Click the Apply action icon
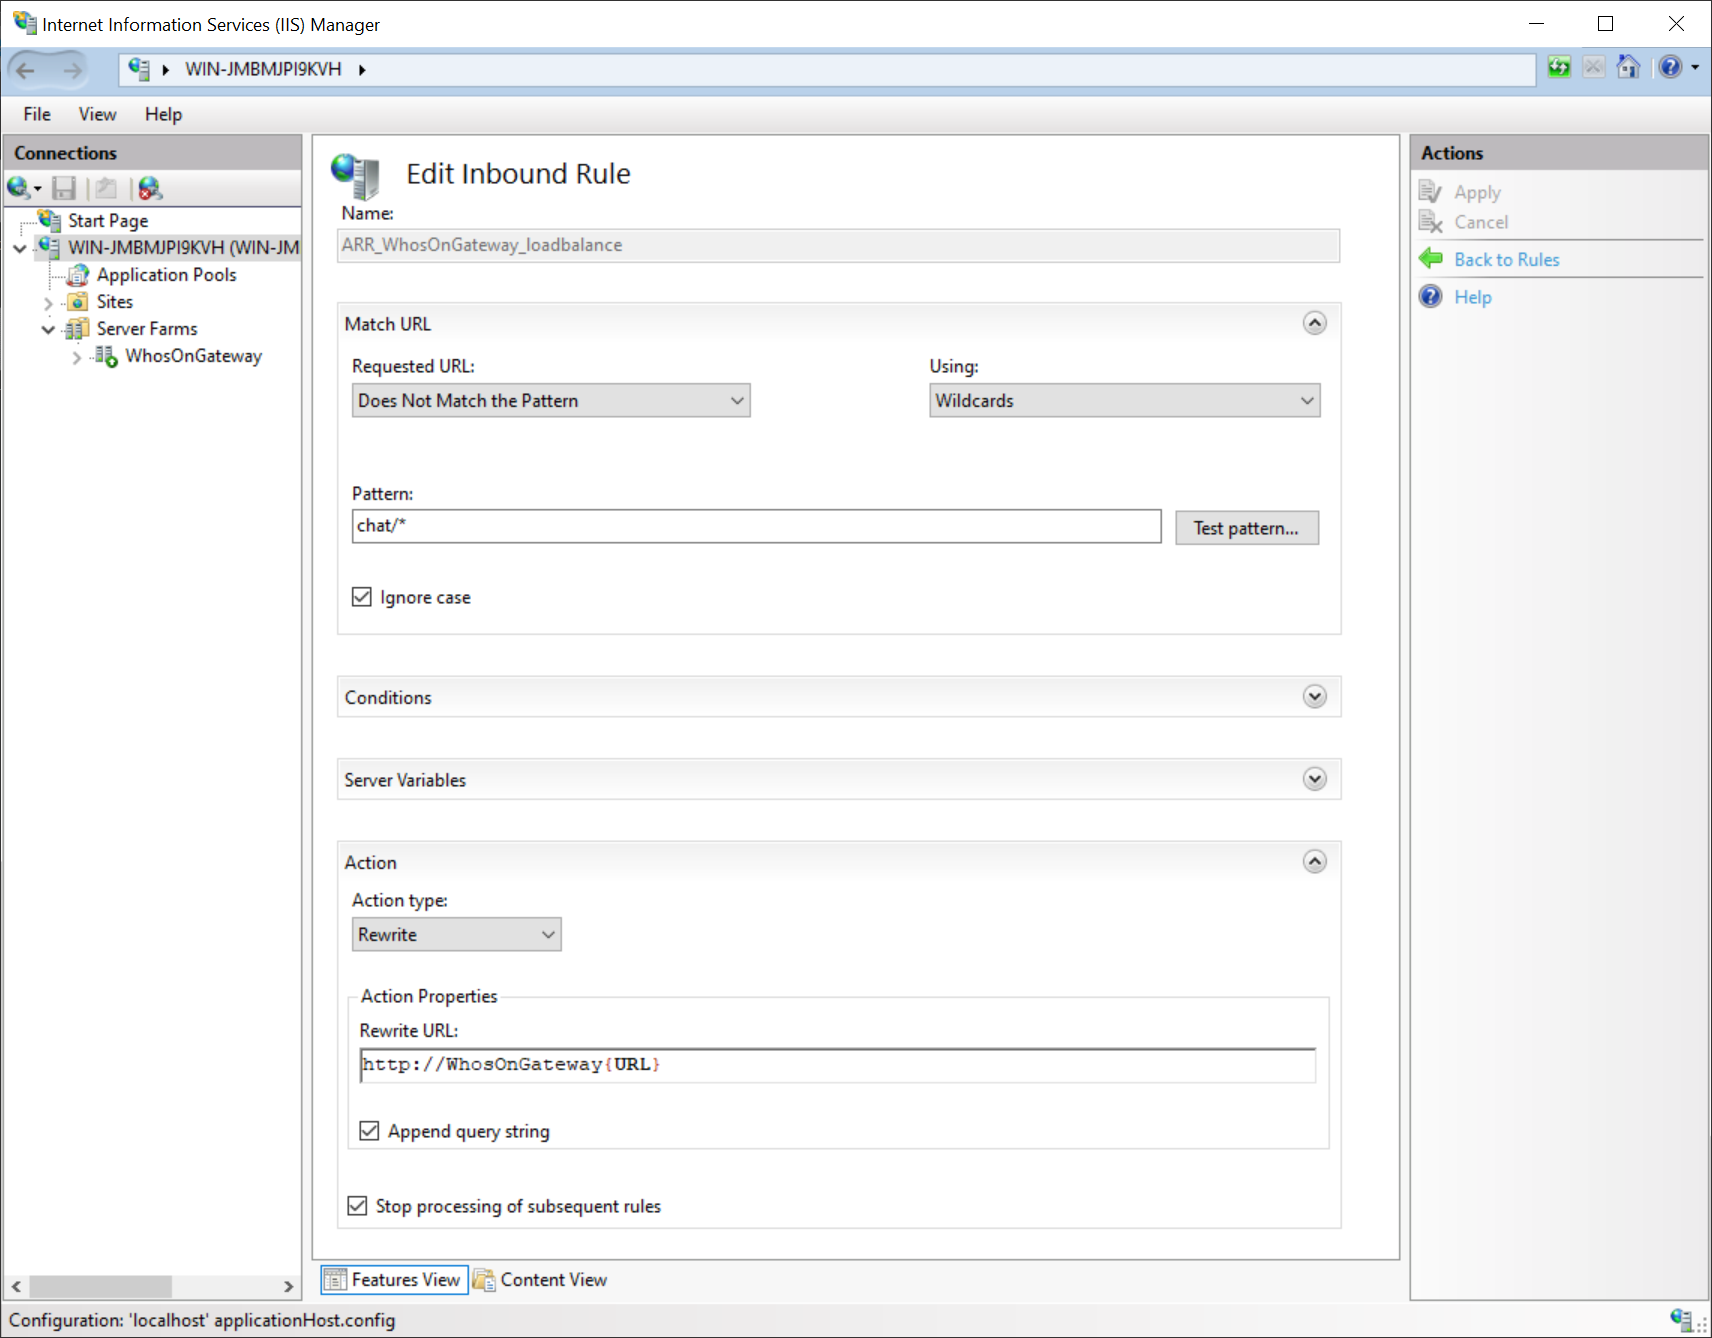 (1430, 191)
